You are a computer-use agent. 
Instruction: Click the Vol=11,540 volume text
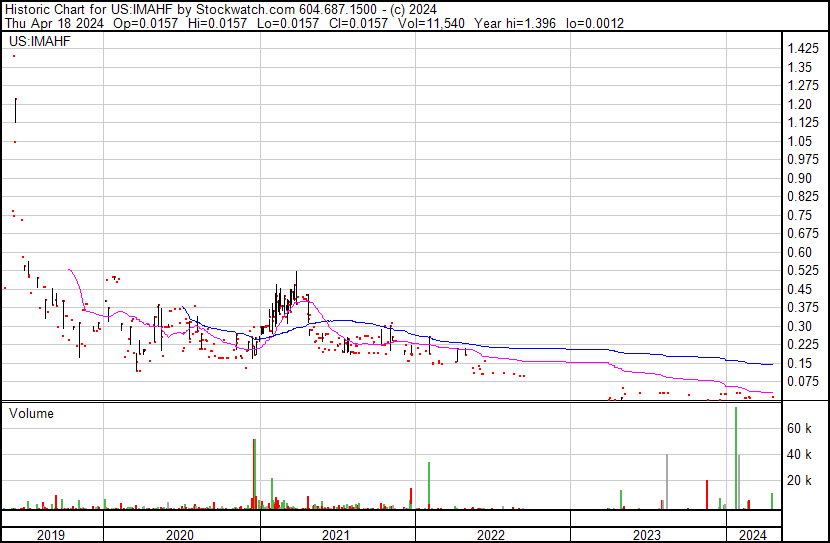click(431, 23)
